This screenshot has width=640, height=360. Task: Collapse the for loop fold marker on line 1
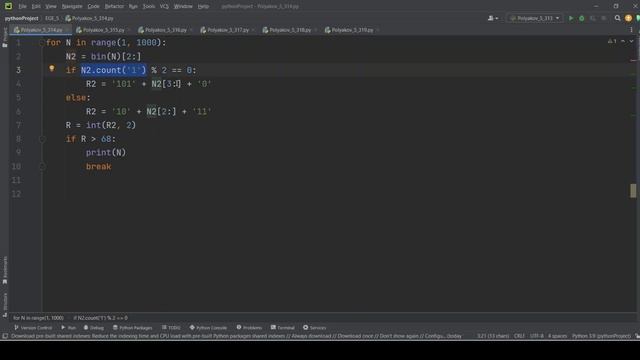click(x=42, y=42)
